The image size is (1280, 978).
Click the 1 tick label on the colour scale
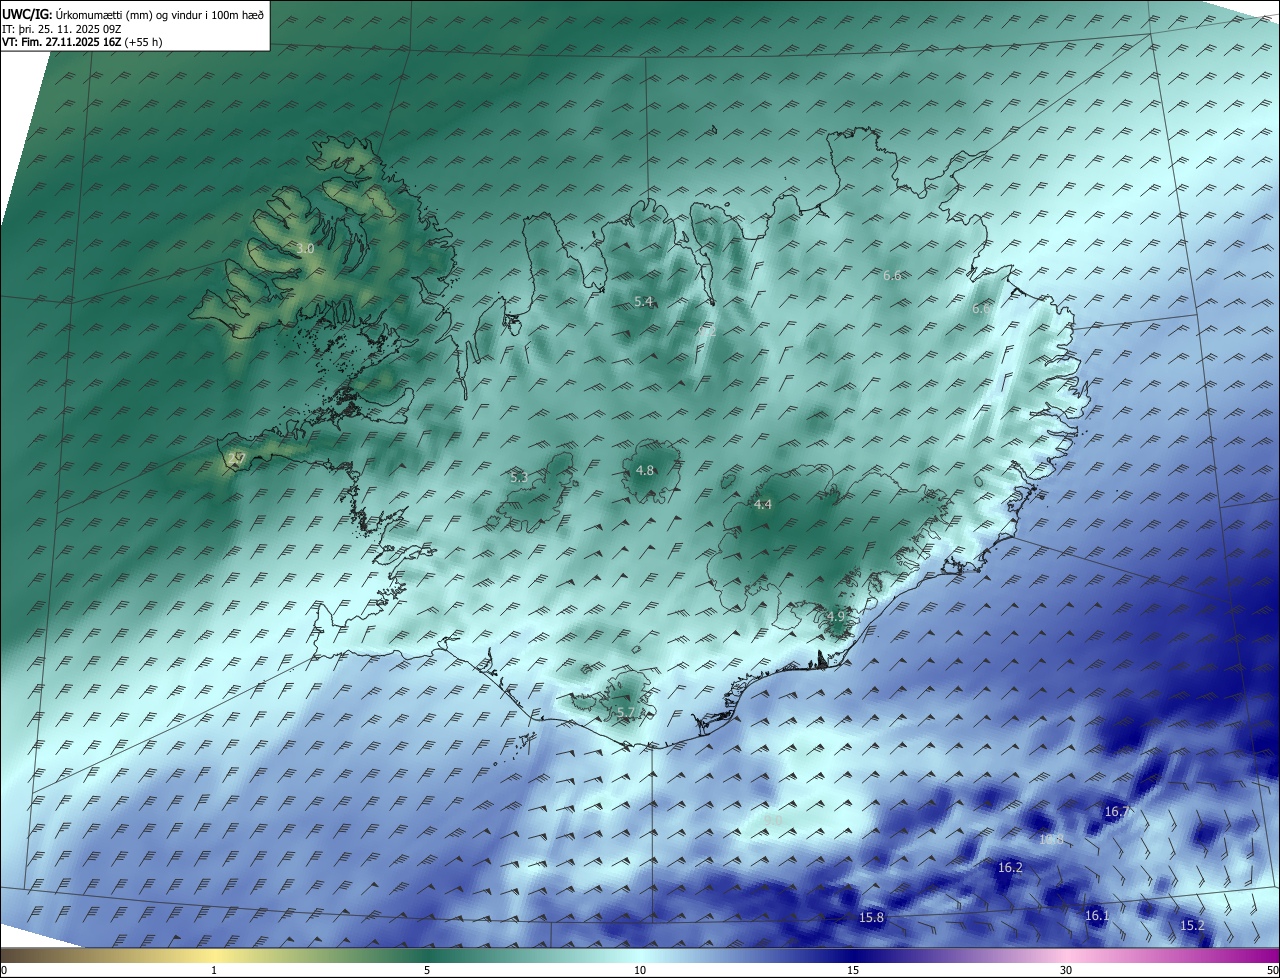[214, 970]
